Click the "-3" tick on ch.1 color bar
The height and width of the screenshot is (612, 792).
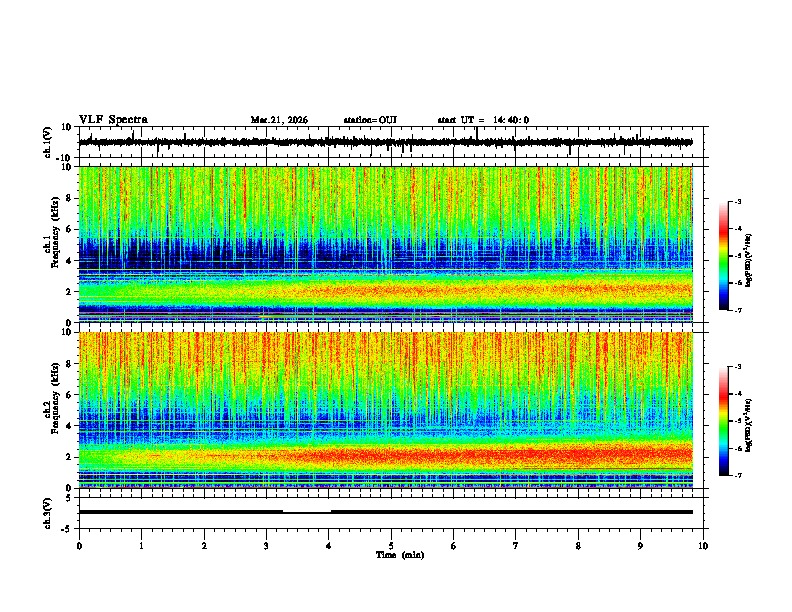[x=737, y=201]
